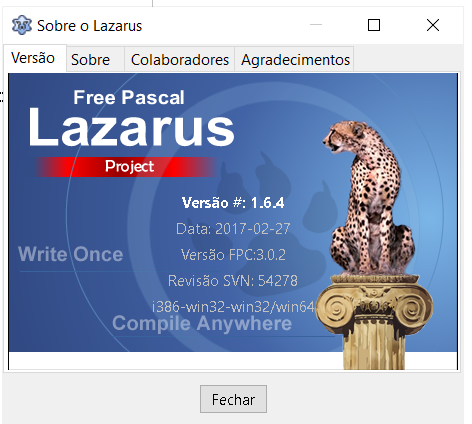Click the Revisão SVN: 54278 text
Image resolution: width=472 pixels, height=424 pixels.
coord(233,281)
